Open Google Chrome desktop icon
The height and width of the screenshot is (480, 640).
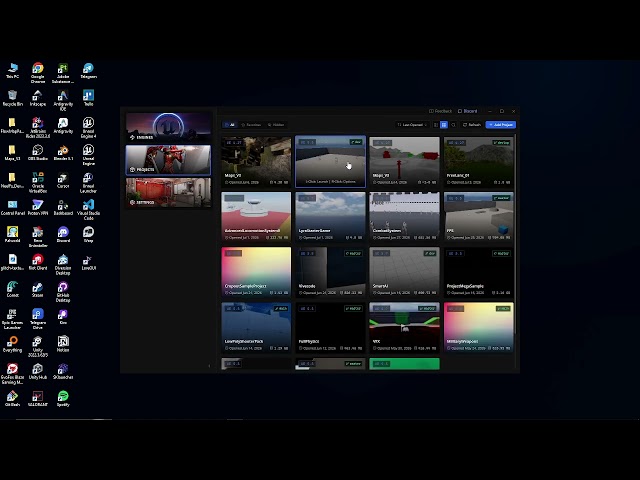[x=38, y=73]
